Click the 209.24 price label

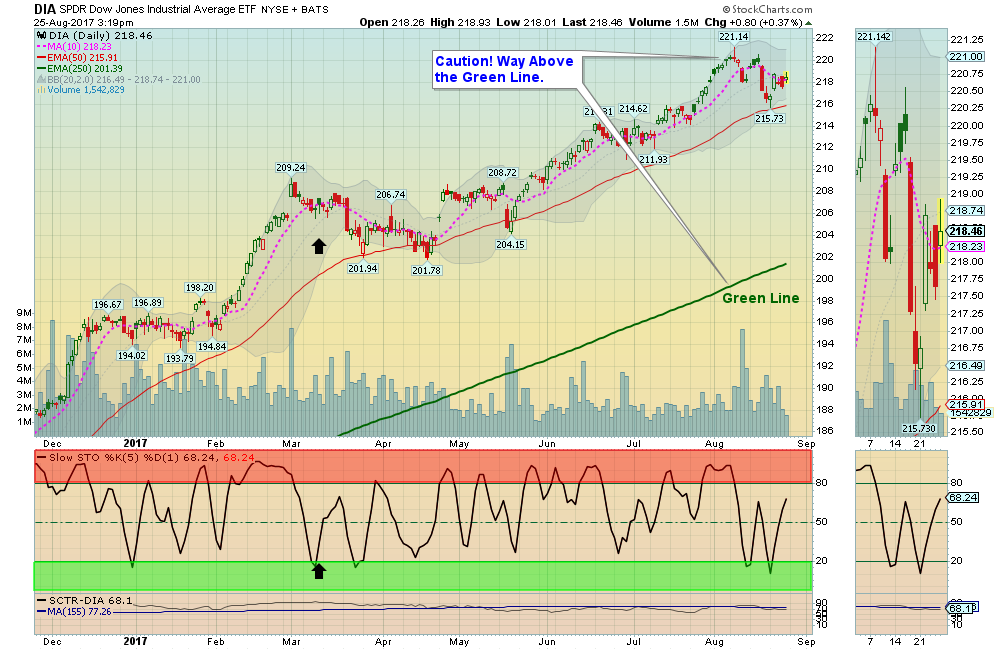pos(290,168)
